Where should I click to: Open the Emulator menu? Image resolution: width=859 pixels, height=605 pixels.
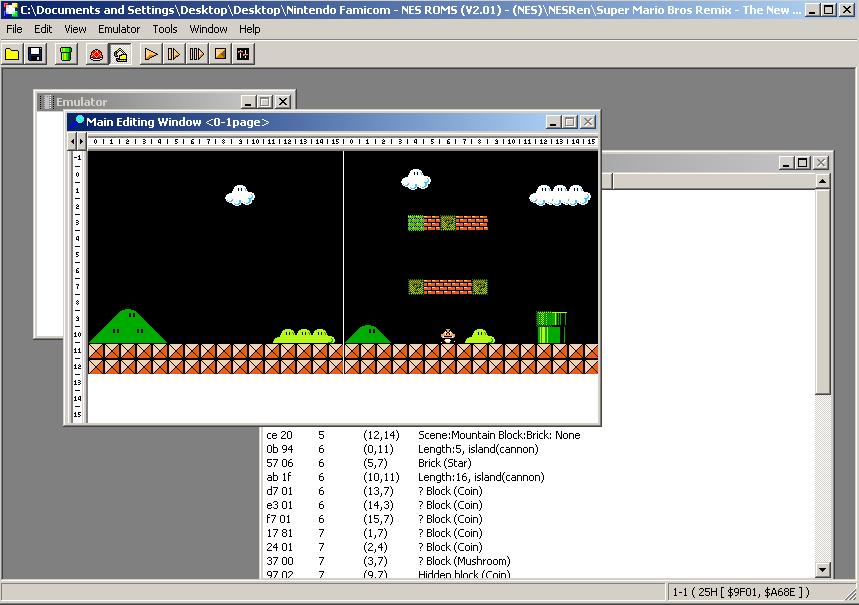click(119, 29)
